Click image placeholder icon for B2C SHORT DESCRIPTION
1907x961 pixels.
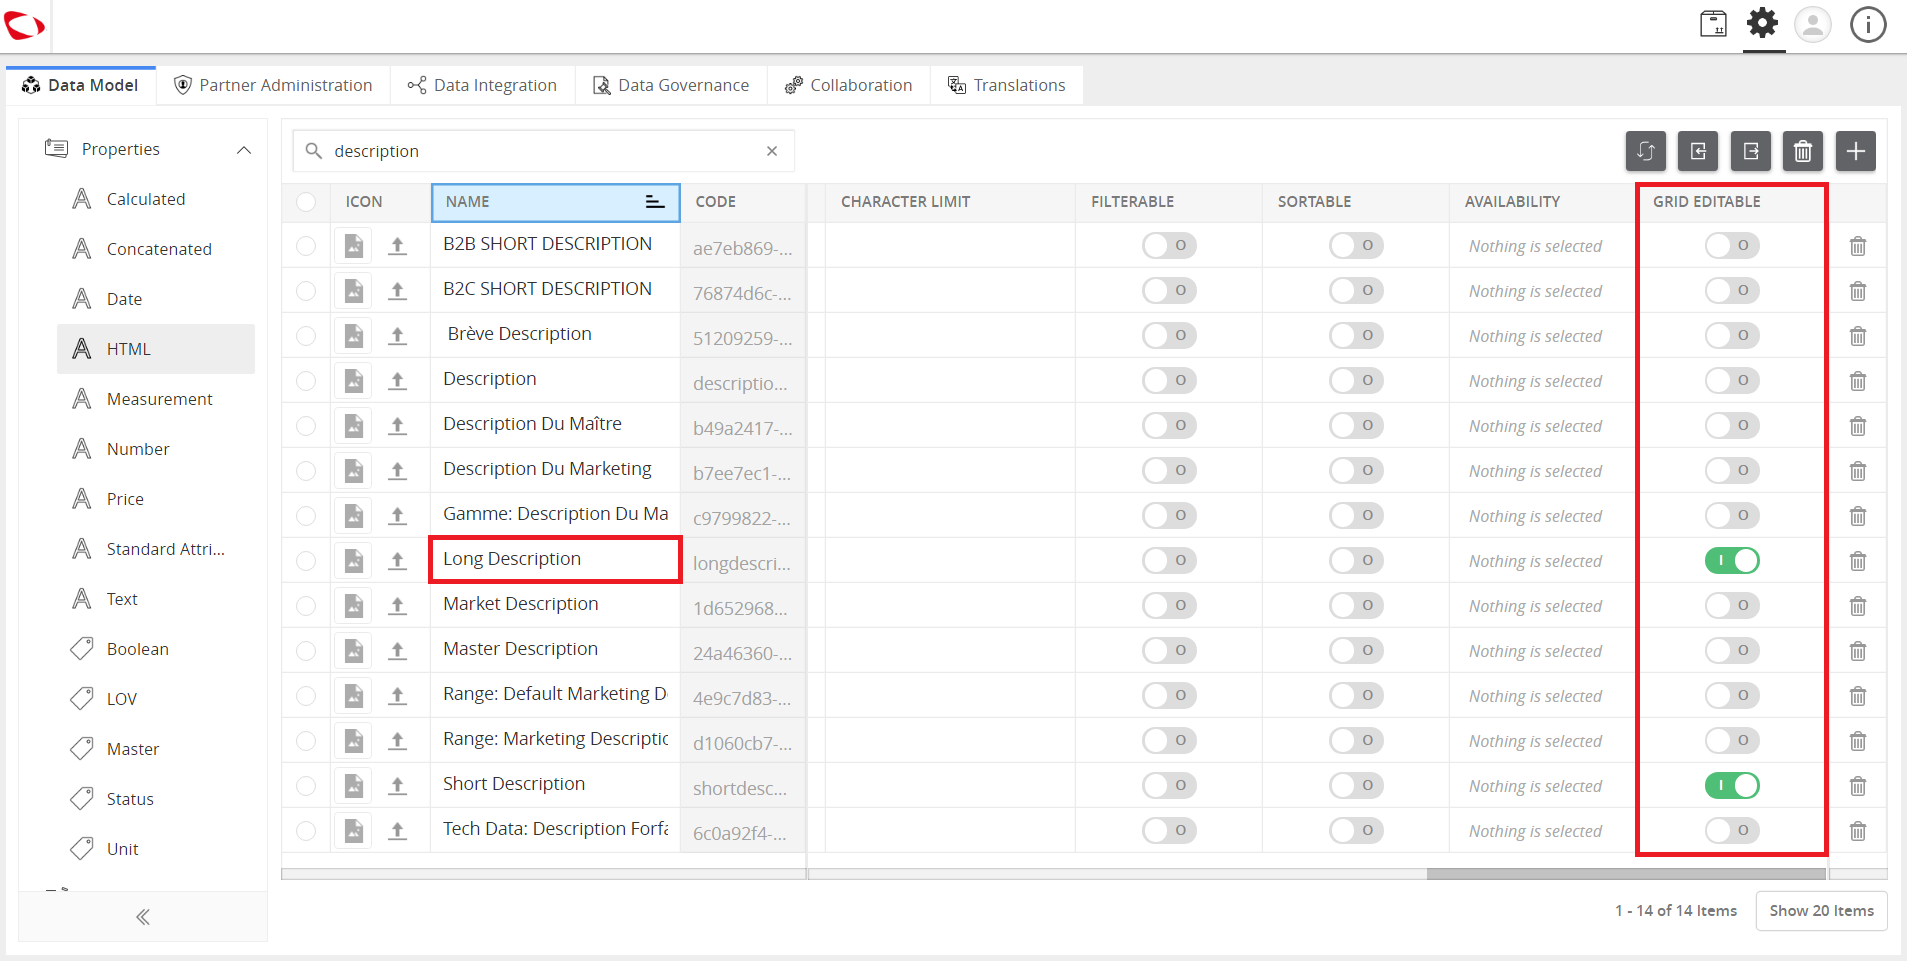[x=354, y=290]
